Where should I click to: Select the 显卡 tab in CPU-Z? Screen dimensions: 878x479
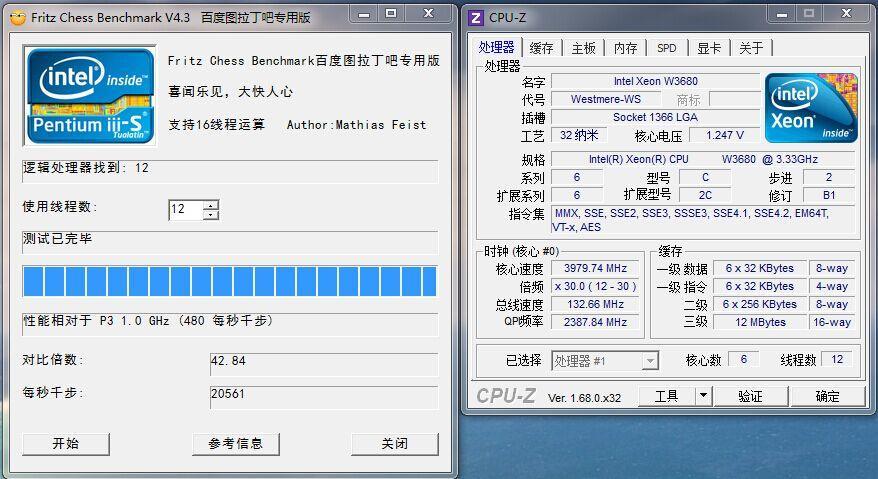pyautogui.click(x=709, y=48)
